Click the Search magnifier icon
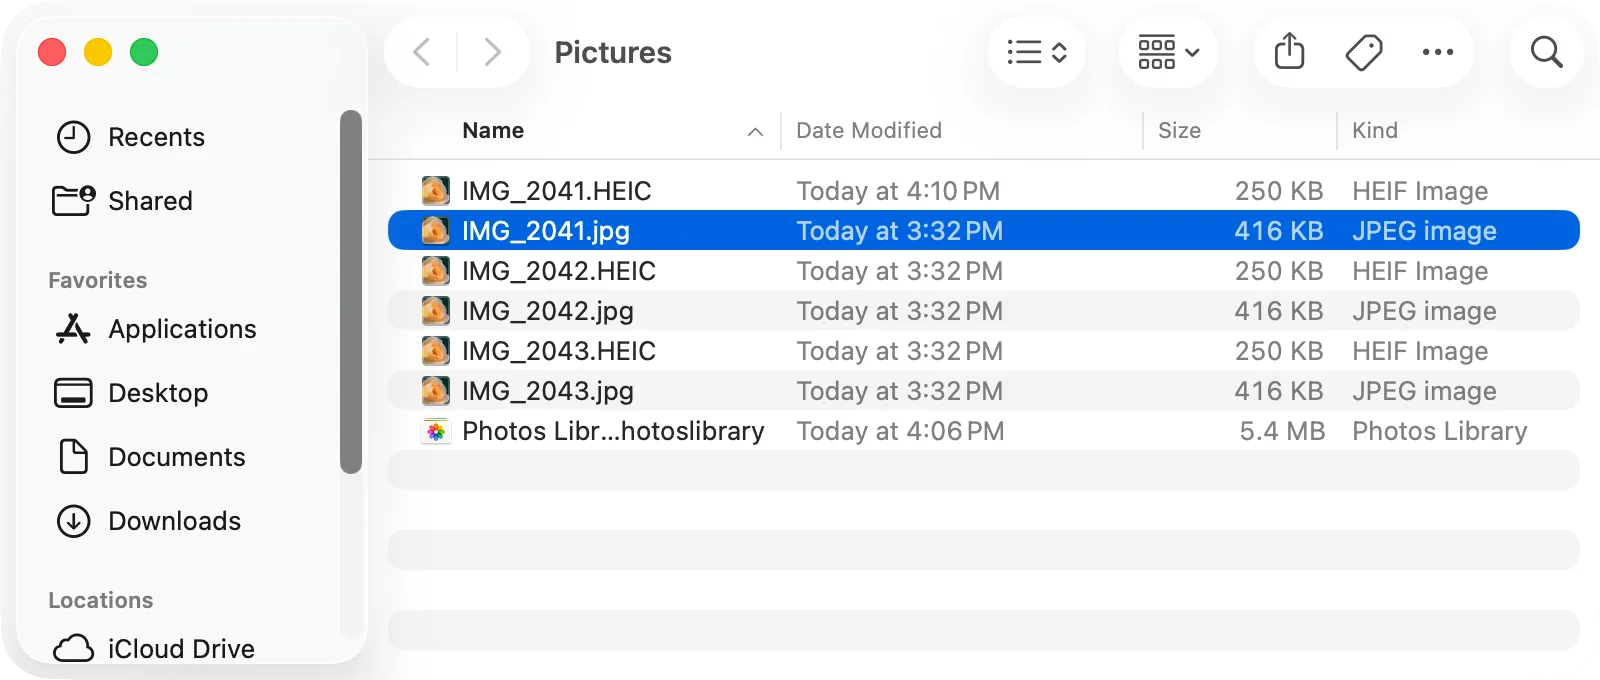Screen dimensions: 1600x680 pos(1547,52)
